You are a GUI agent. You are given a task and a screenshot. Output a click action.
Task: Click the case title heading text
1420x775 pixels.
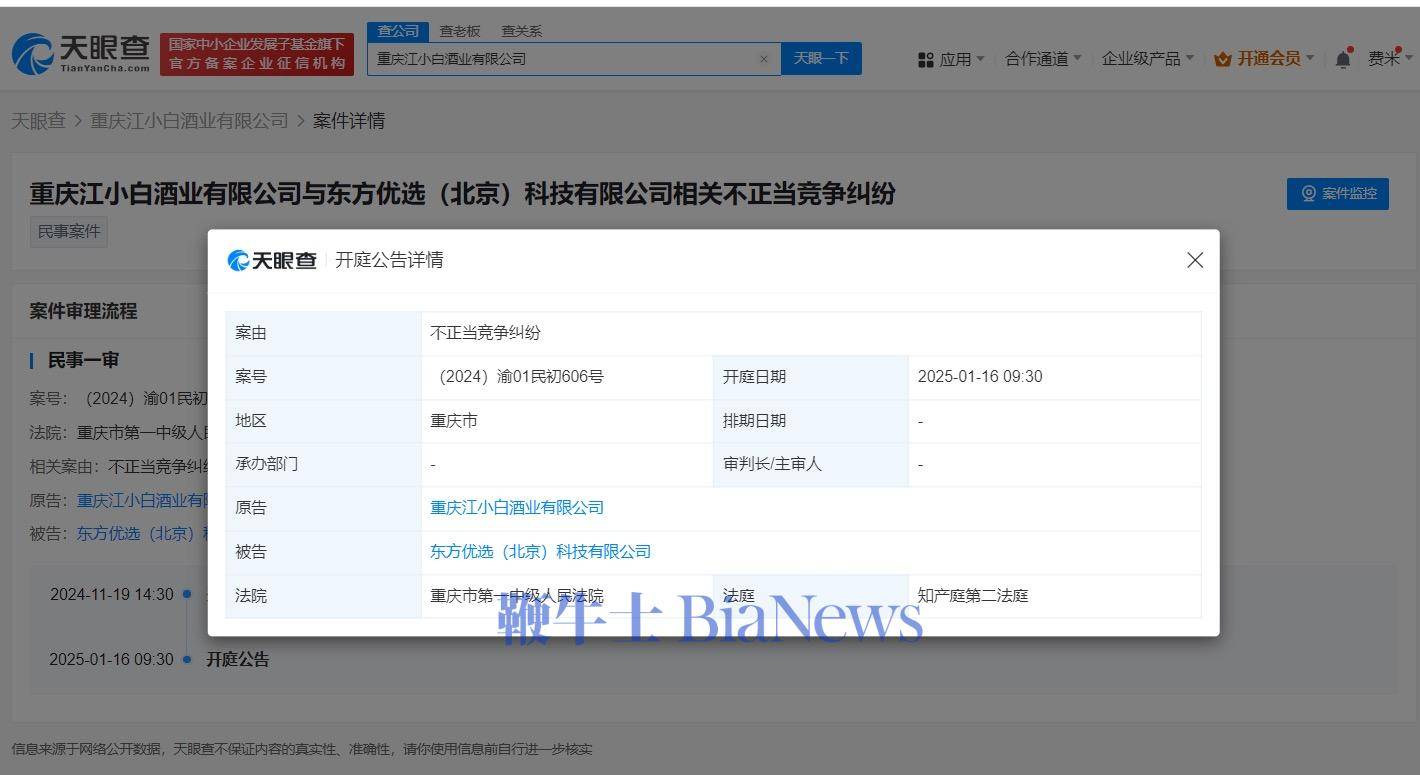(462, 193)
